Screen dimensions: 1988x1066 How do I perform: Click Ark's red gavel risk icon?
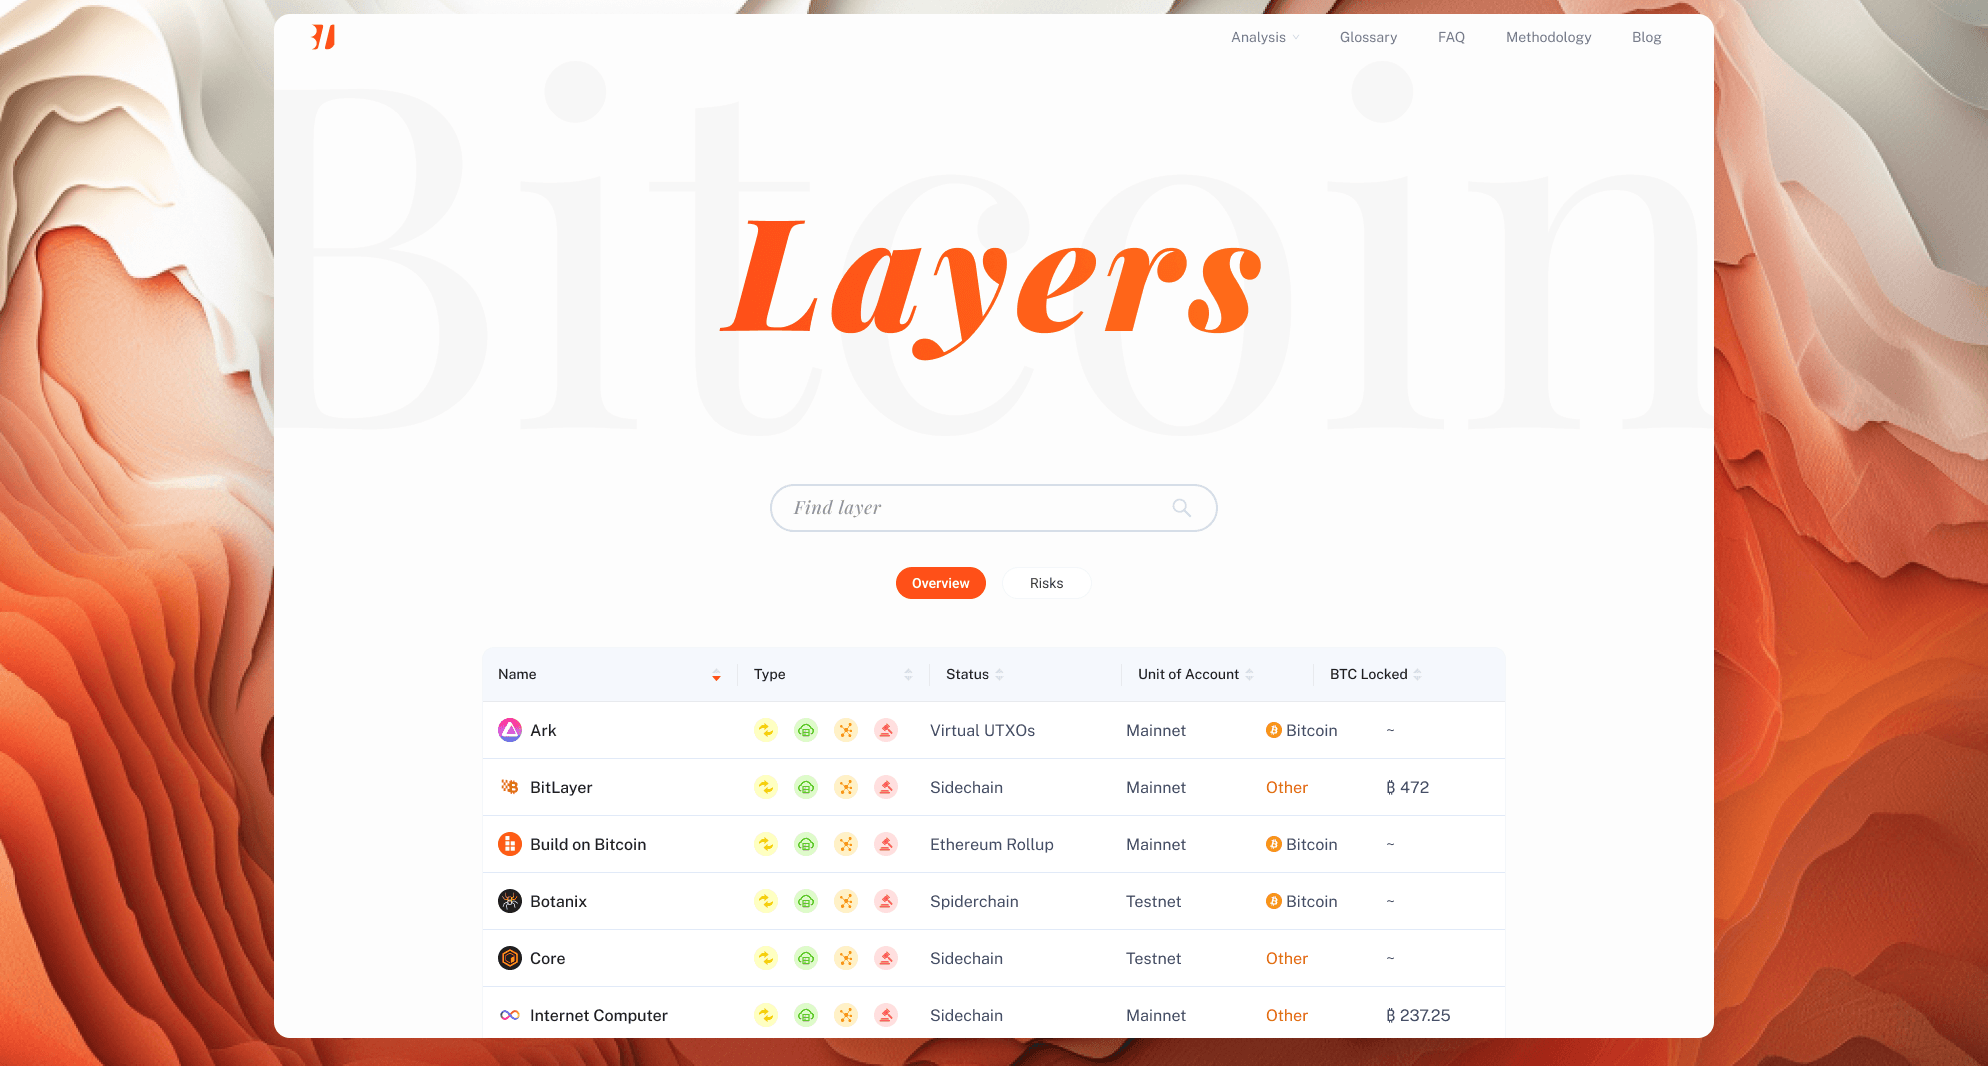click(x=886, y=730)
